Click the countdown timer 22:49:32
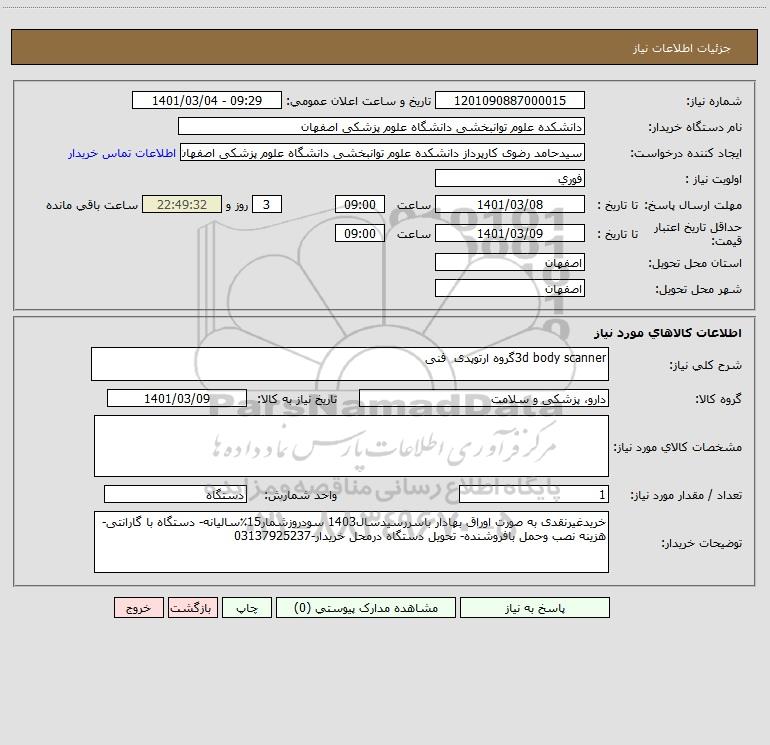770x745 pixels. (182, 204)
